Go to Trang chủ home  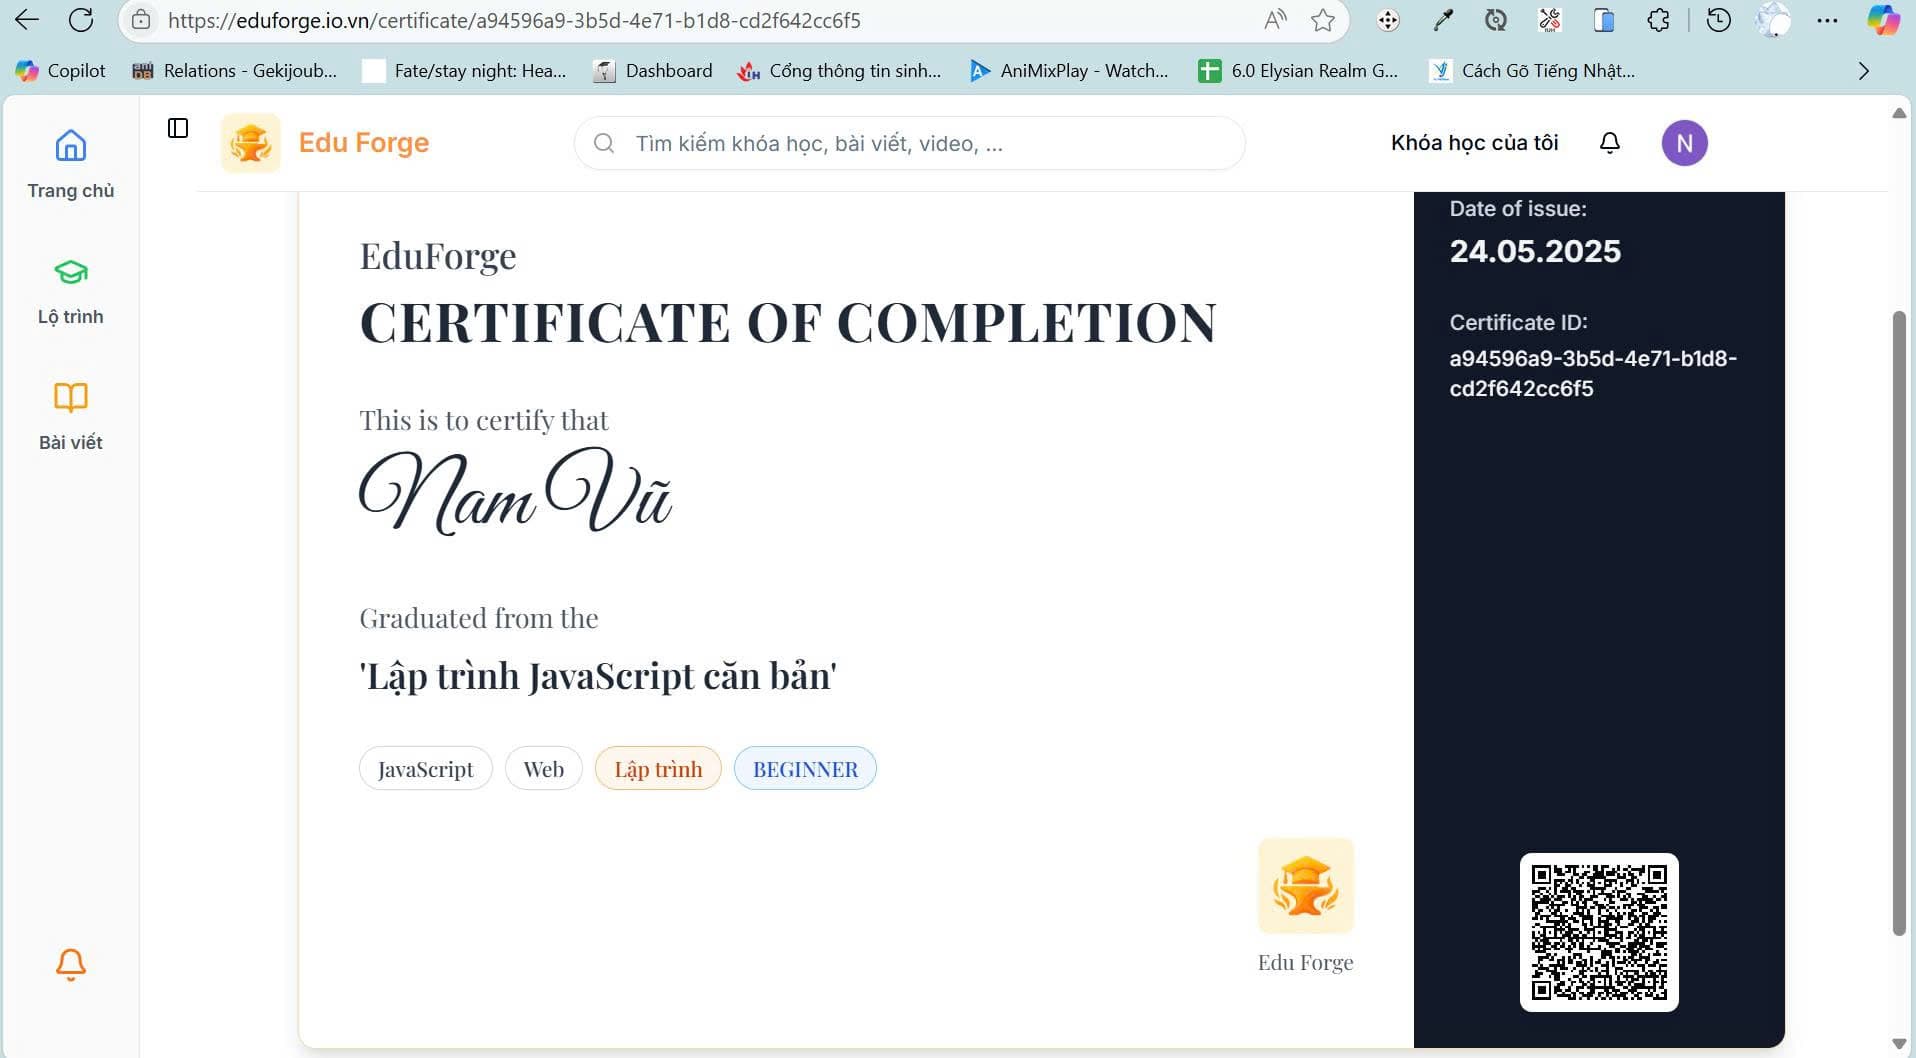pyautogui.click(x=70, y=165)
